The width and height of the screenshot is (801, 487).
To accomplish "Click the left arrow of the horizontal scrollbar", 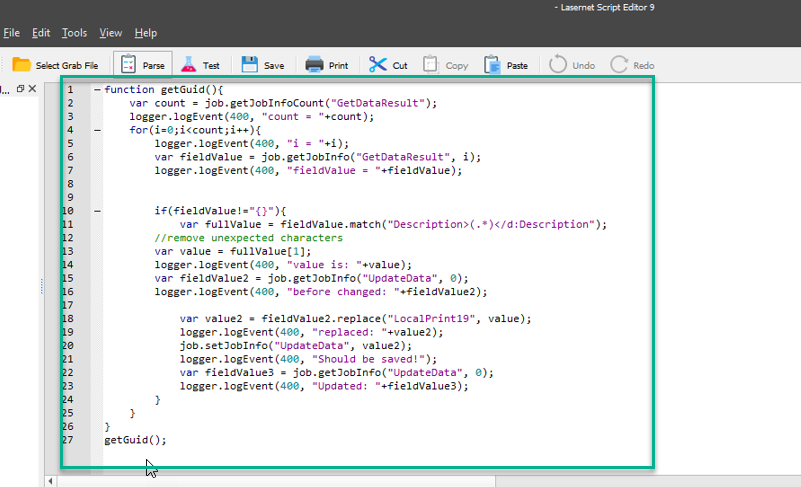I will tap(51, 481).
